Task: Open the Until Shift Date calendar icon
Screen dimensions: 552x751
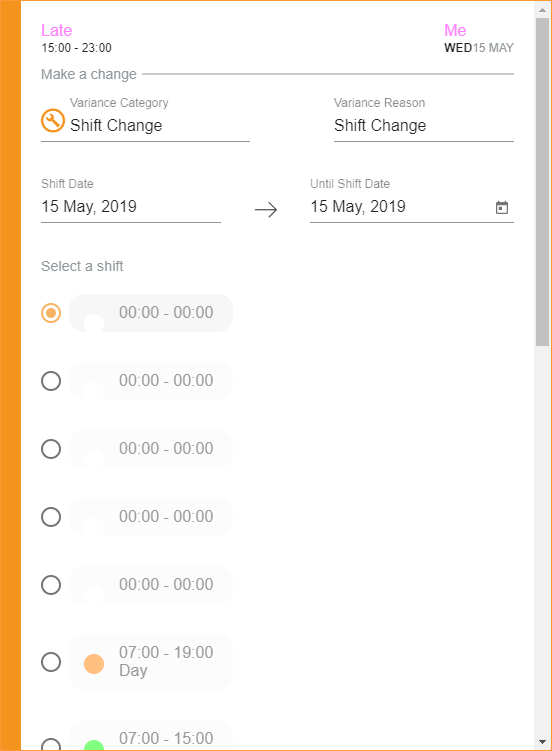Action: pyautogui.click(x=502, y=207)
